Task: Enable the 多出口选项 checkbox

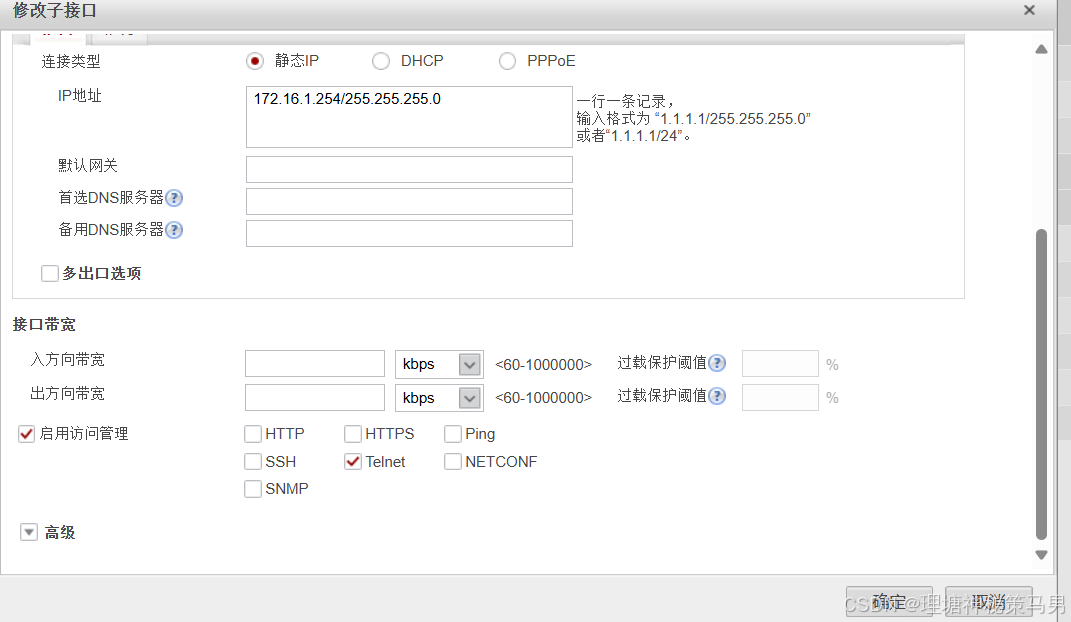Action: (50, 274)
